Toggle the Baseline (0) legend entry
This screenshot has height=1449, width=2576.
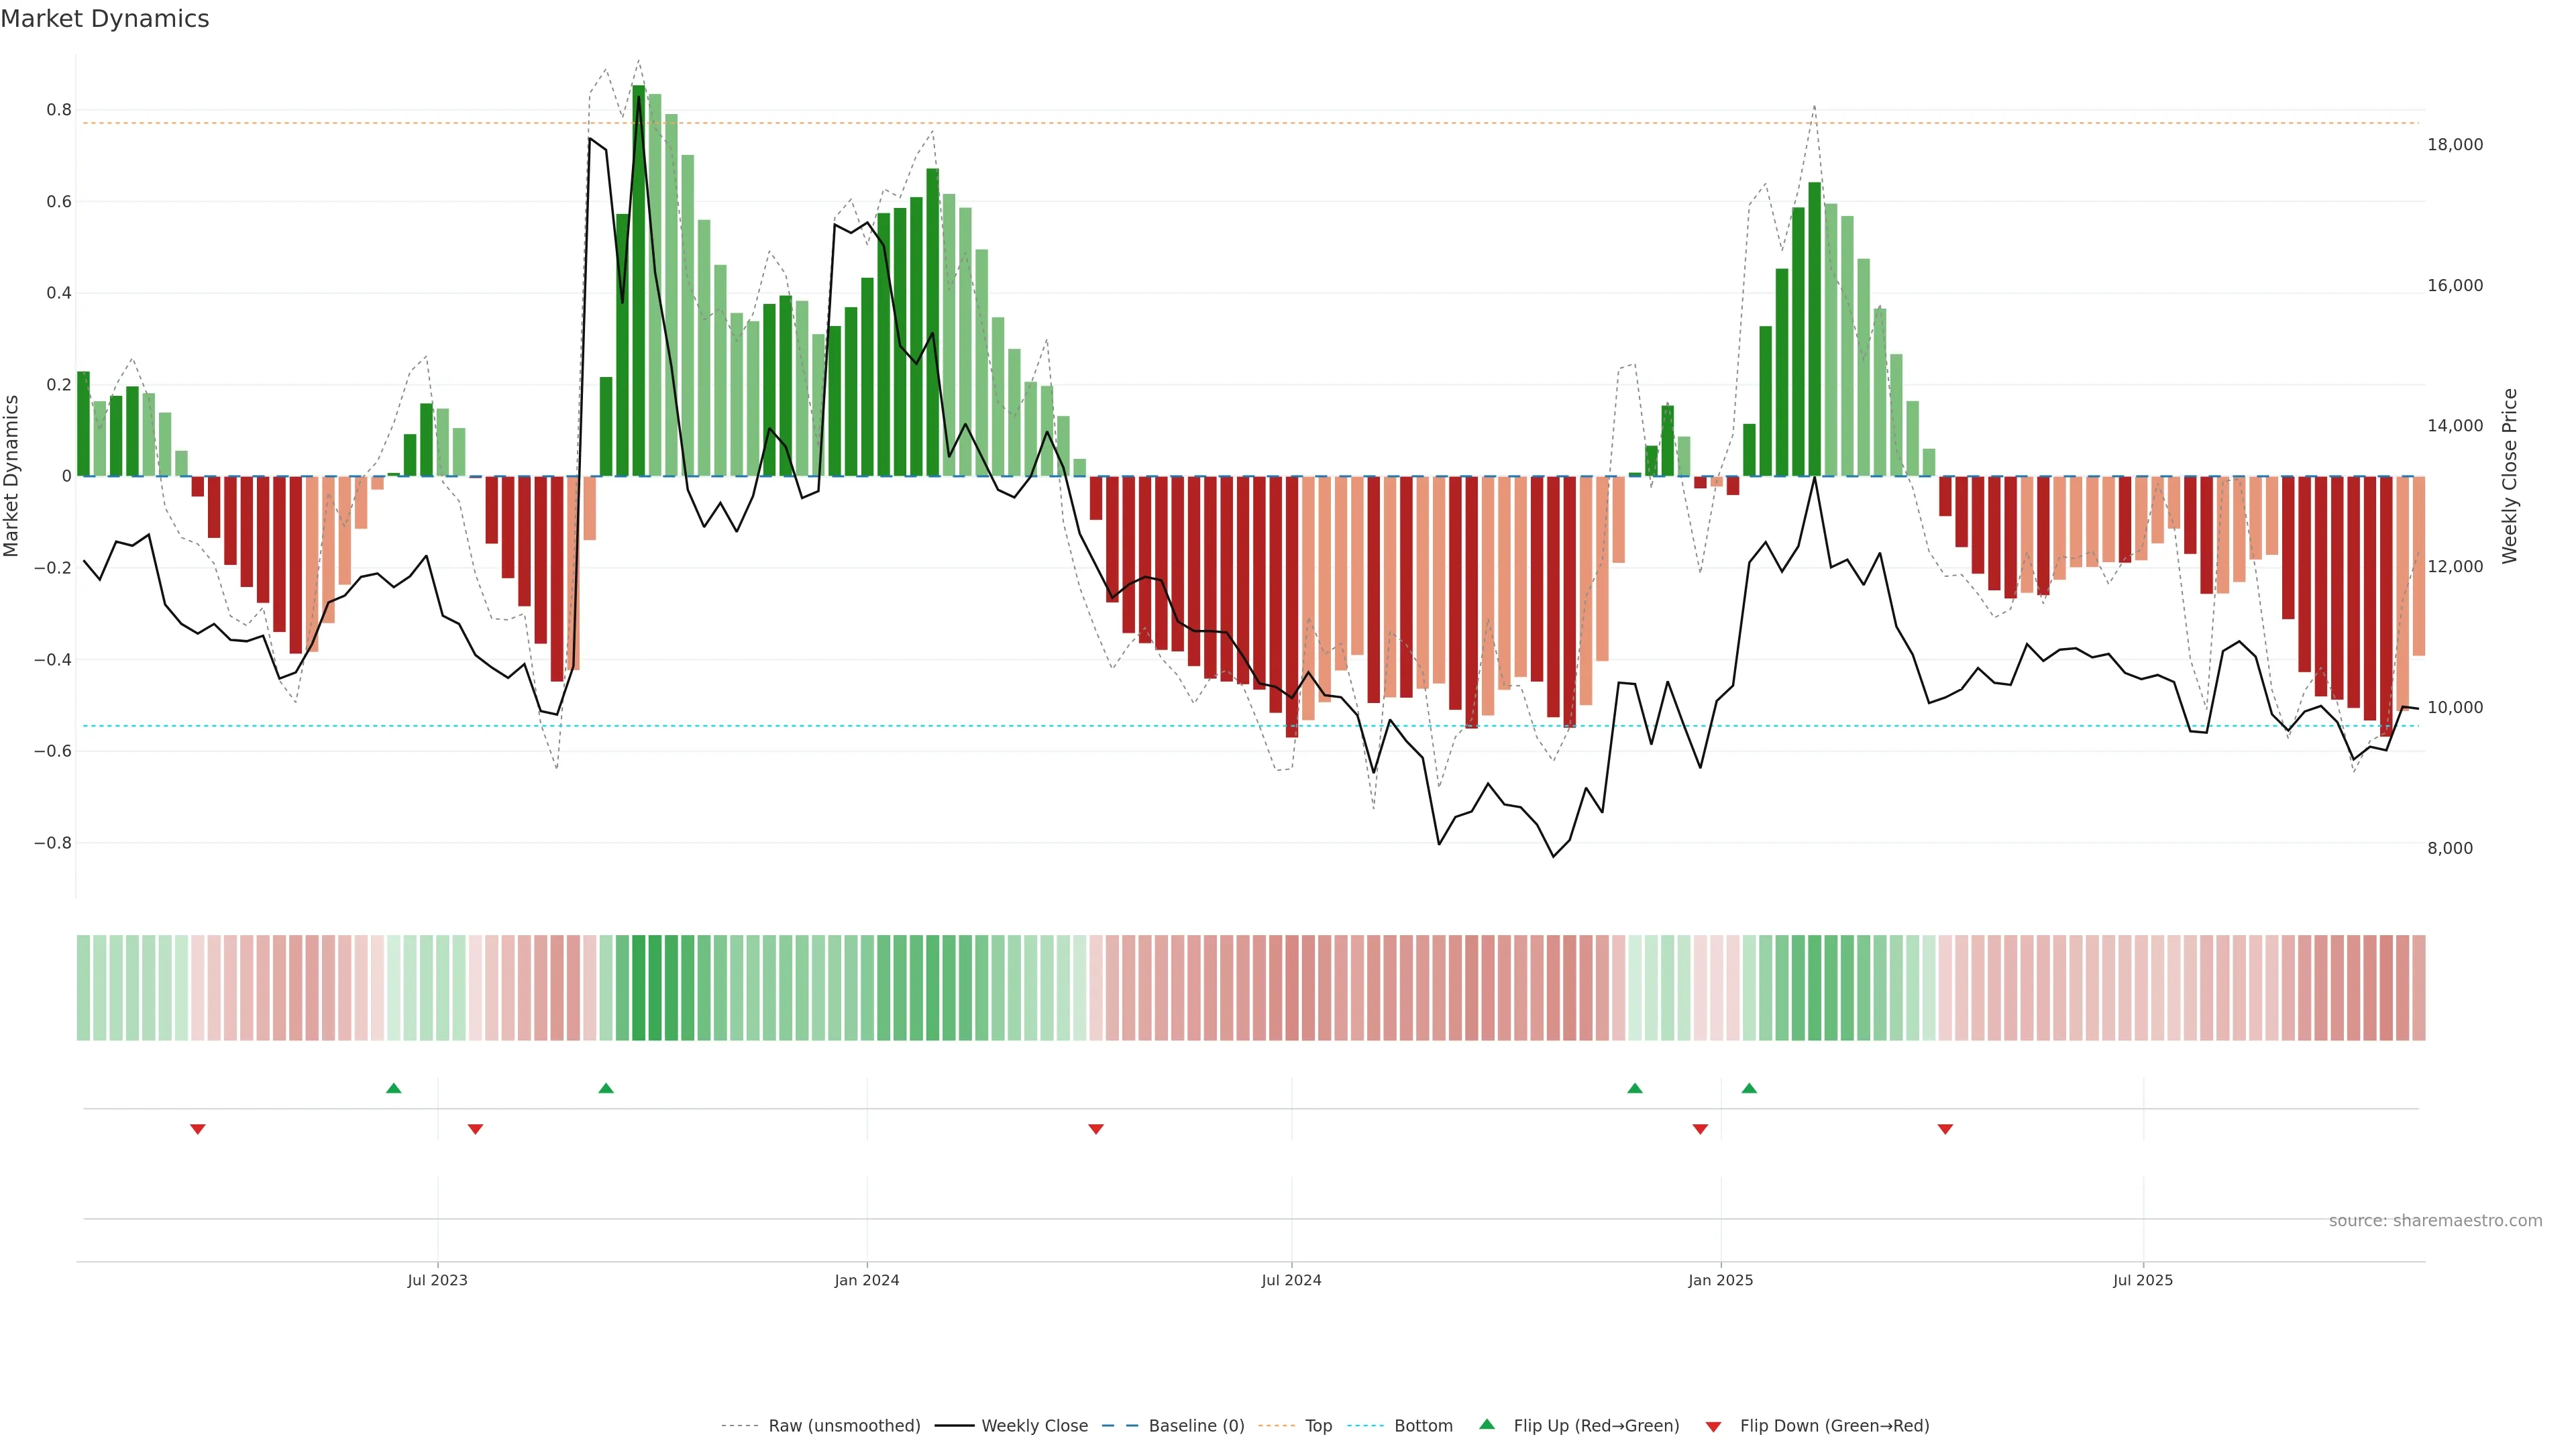click(1196, 1426)
